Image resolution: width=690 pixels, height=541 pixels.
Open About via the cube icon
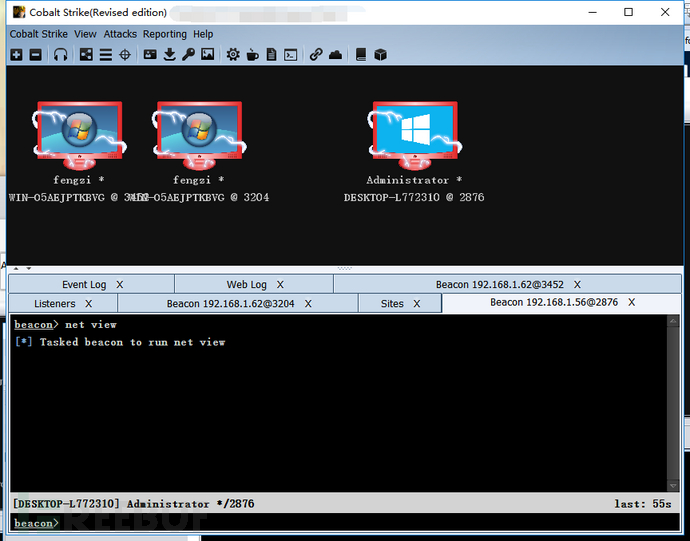pyautogui.click(x=380, y=55)
